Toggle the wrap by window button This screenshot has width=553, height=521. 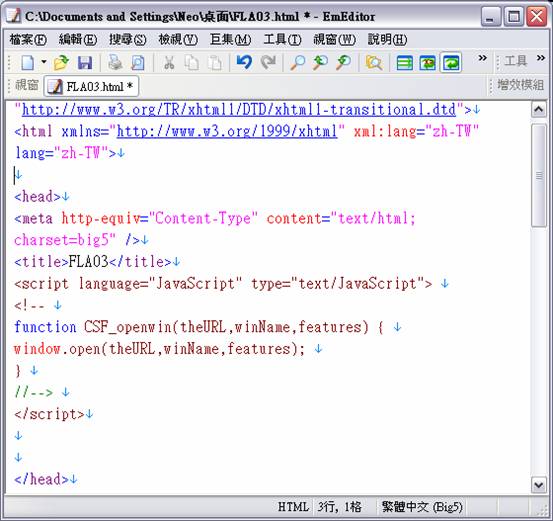(x=451, y=63)
